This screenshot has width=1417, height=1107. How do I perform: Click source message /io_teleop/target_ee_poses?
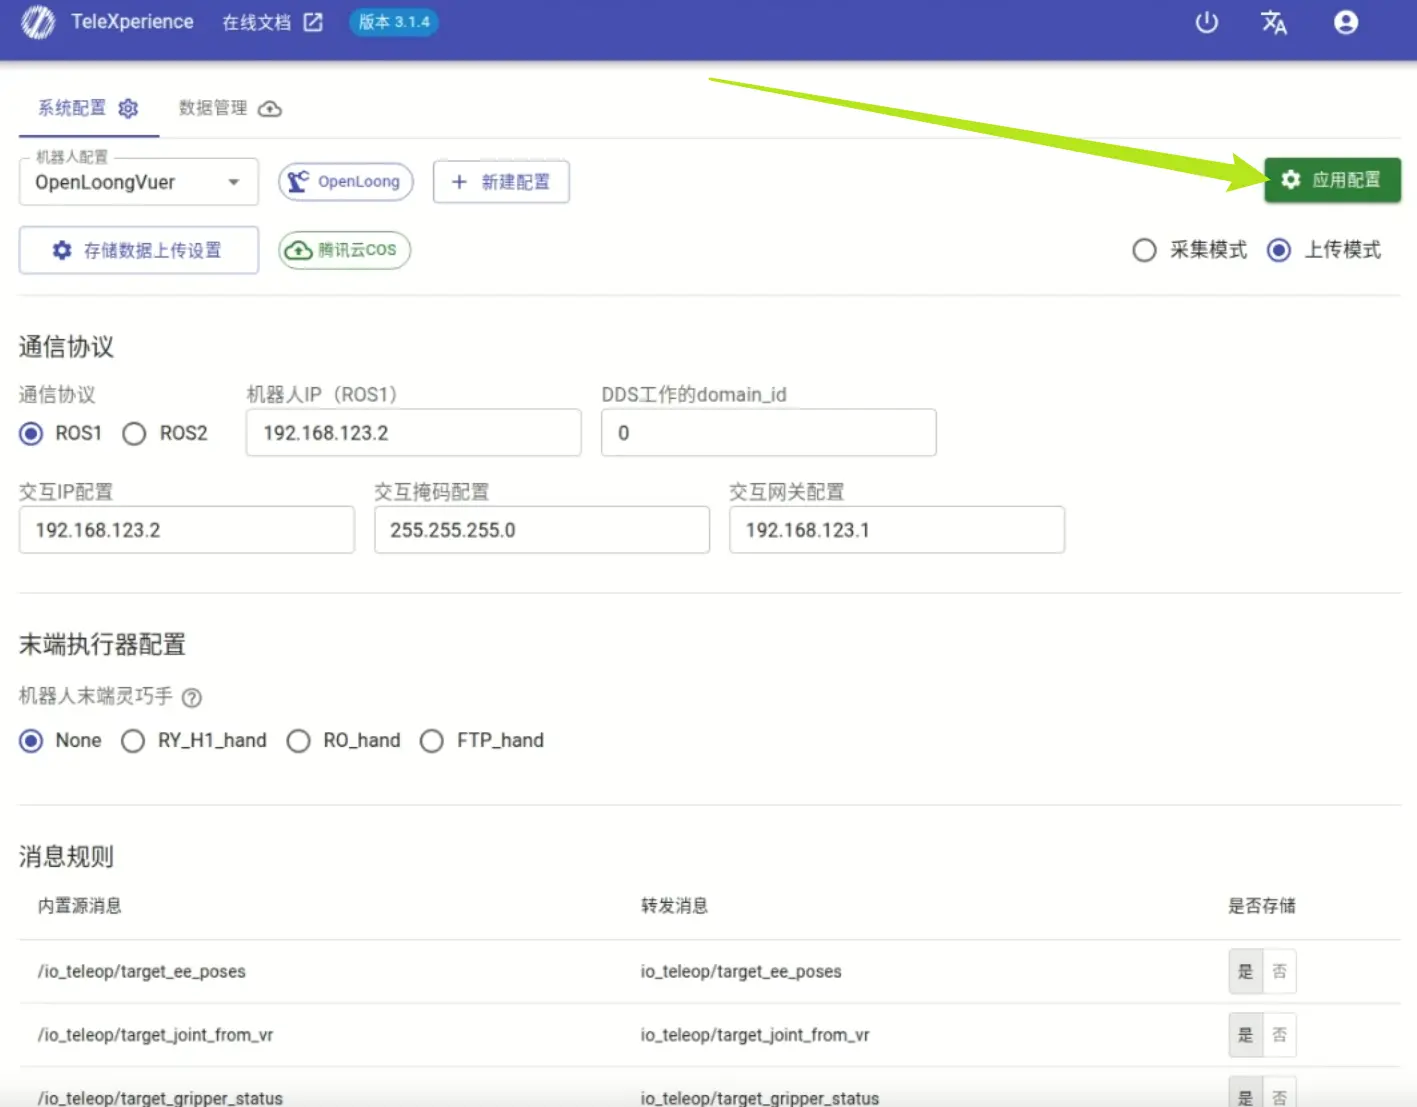pos(141,971)
